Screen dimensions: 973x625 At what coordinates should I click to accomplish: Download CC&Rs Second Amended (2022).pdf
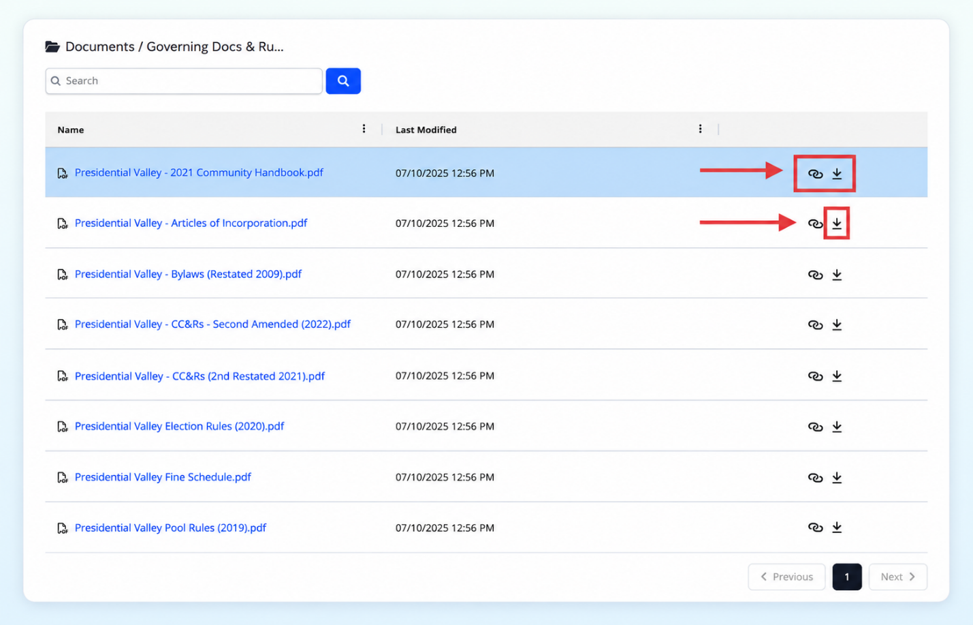(x=836, y=325)
